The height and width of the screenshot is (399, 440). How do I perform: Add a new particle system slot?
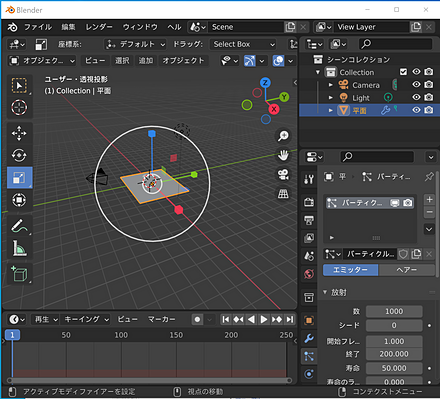click(x=429, y=200)
